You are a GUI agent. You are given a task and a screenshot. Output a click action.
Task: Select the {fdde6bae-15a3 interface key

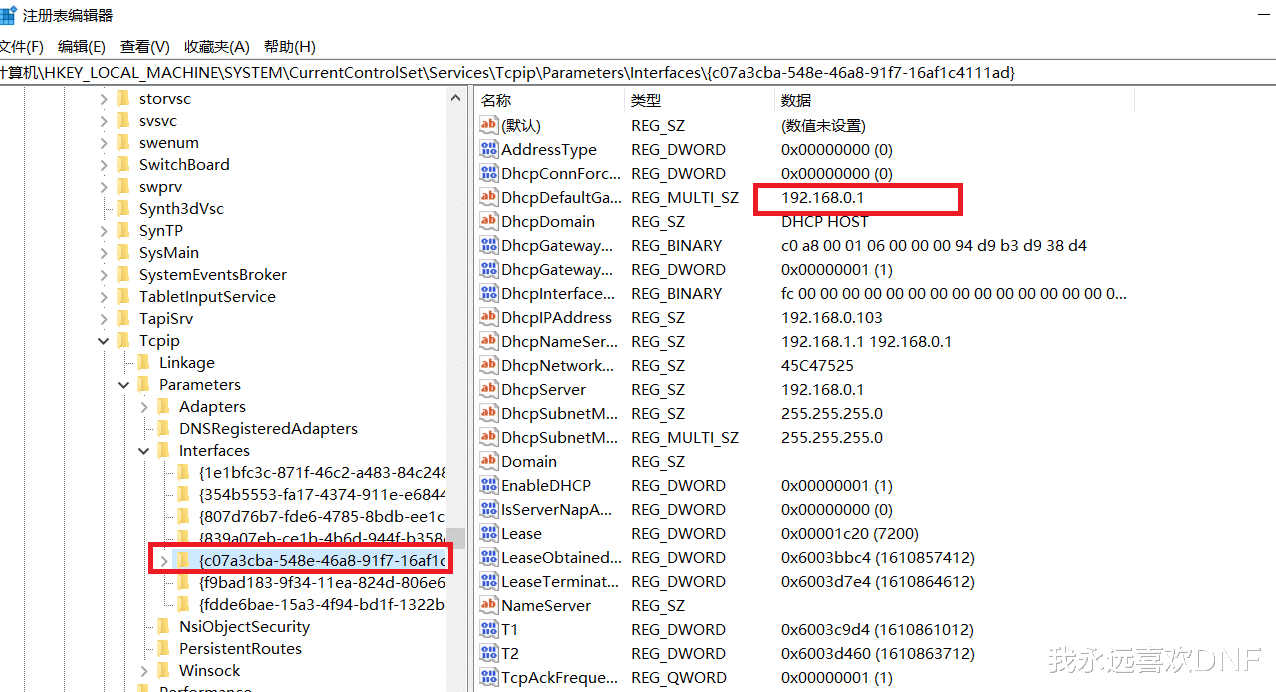click(322, 605)
